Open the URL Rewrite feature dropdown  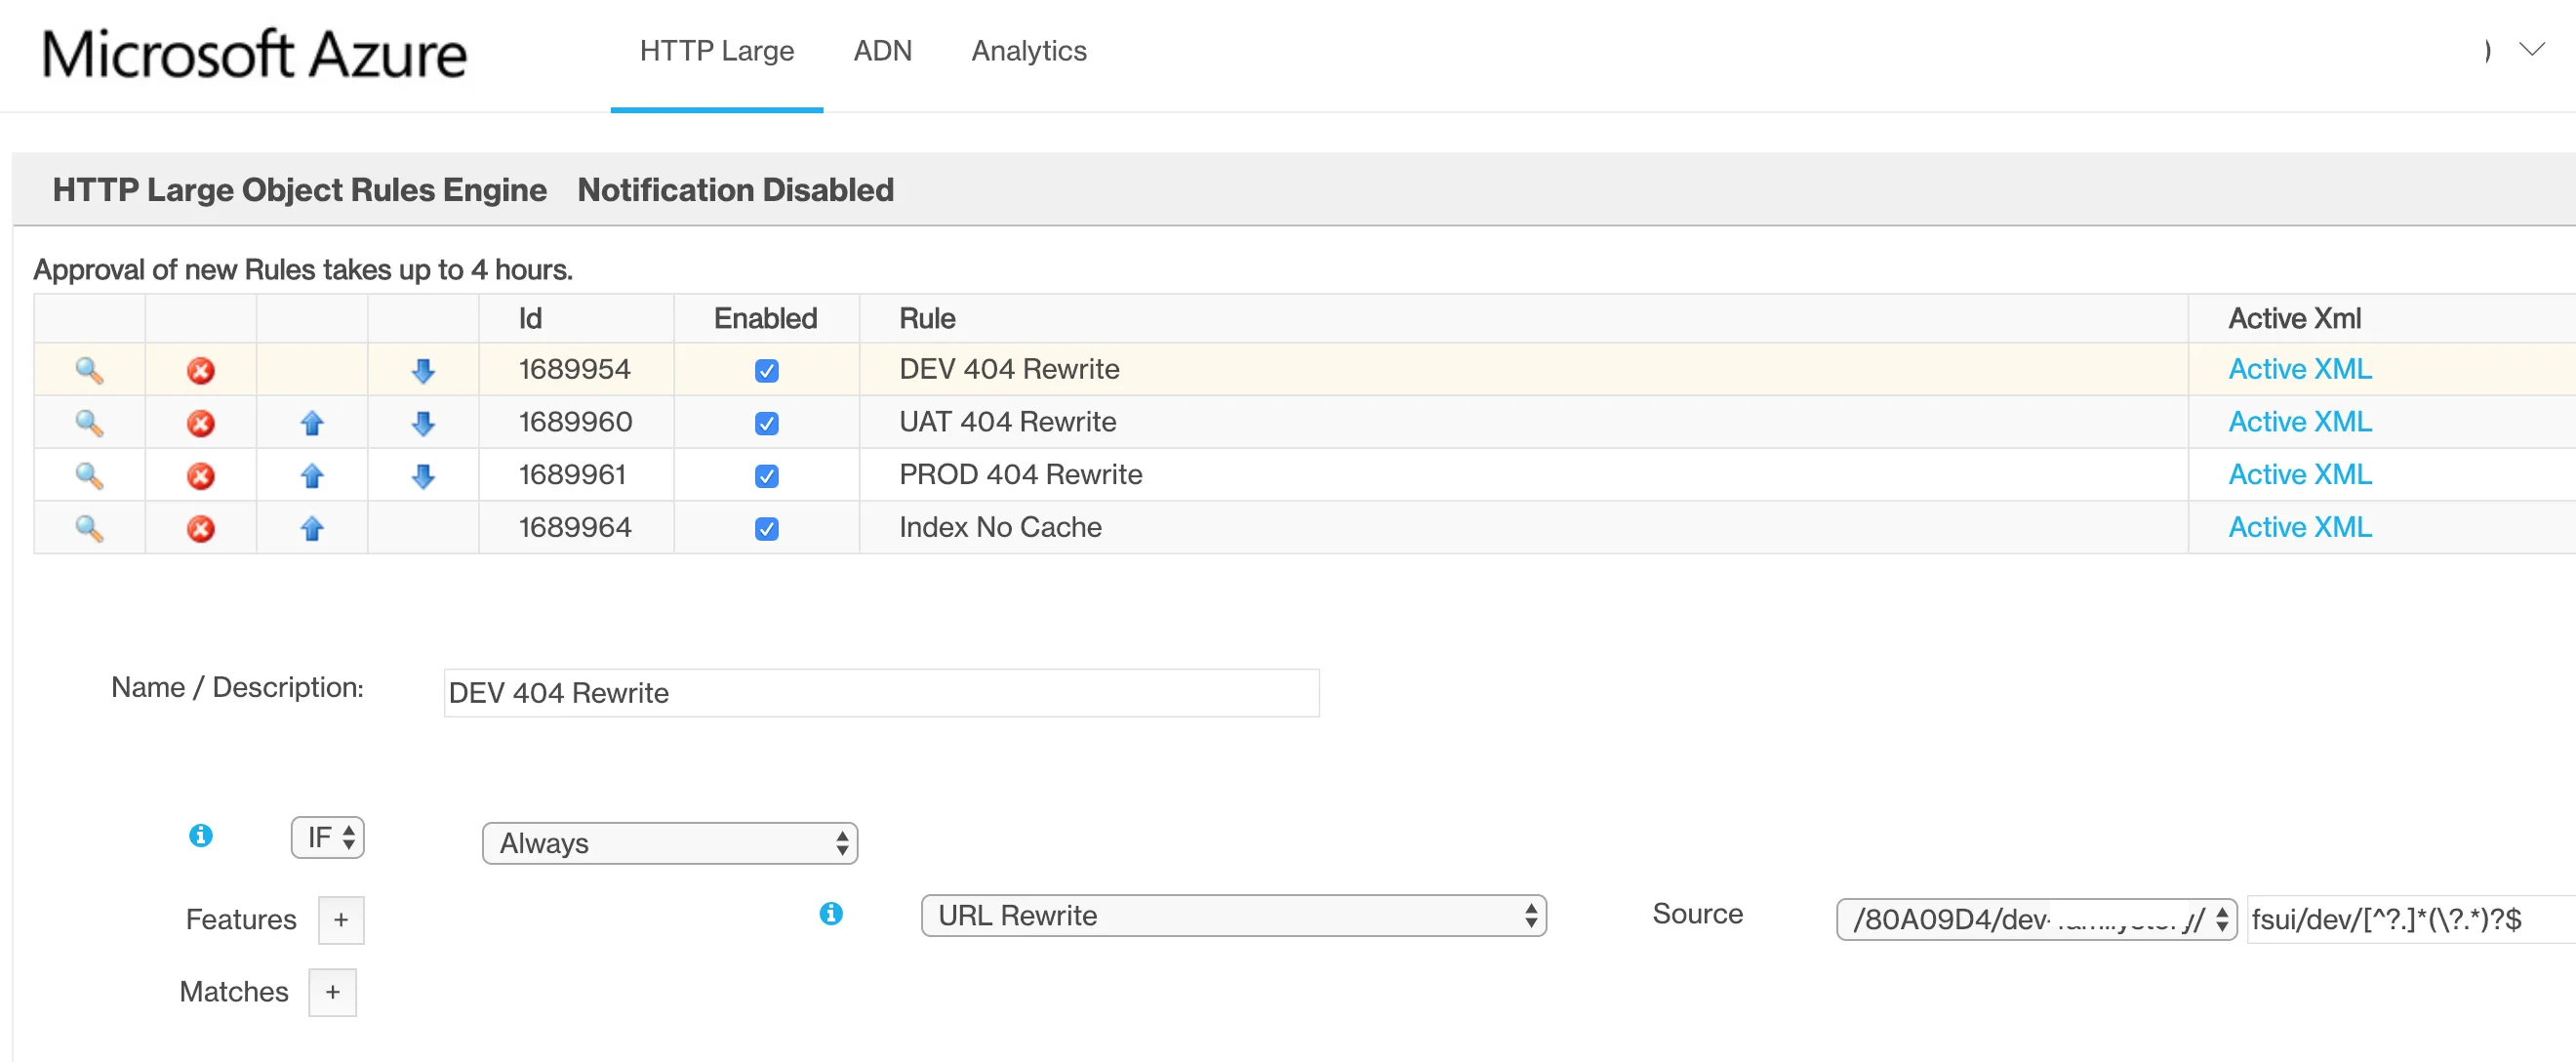pos(1232,915)
